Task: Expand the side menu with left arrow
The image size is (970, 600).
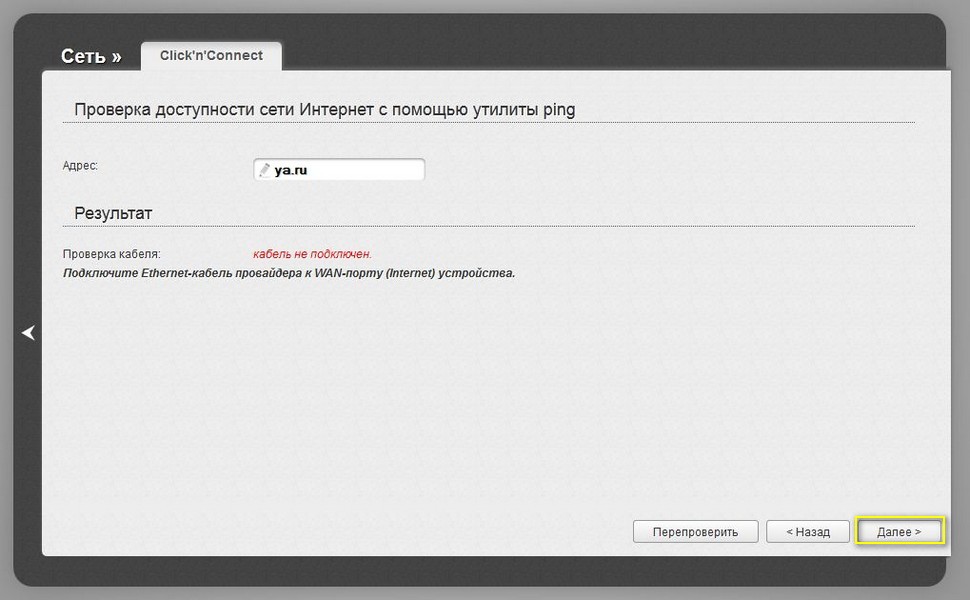Action: [x=28, y=333]
